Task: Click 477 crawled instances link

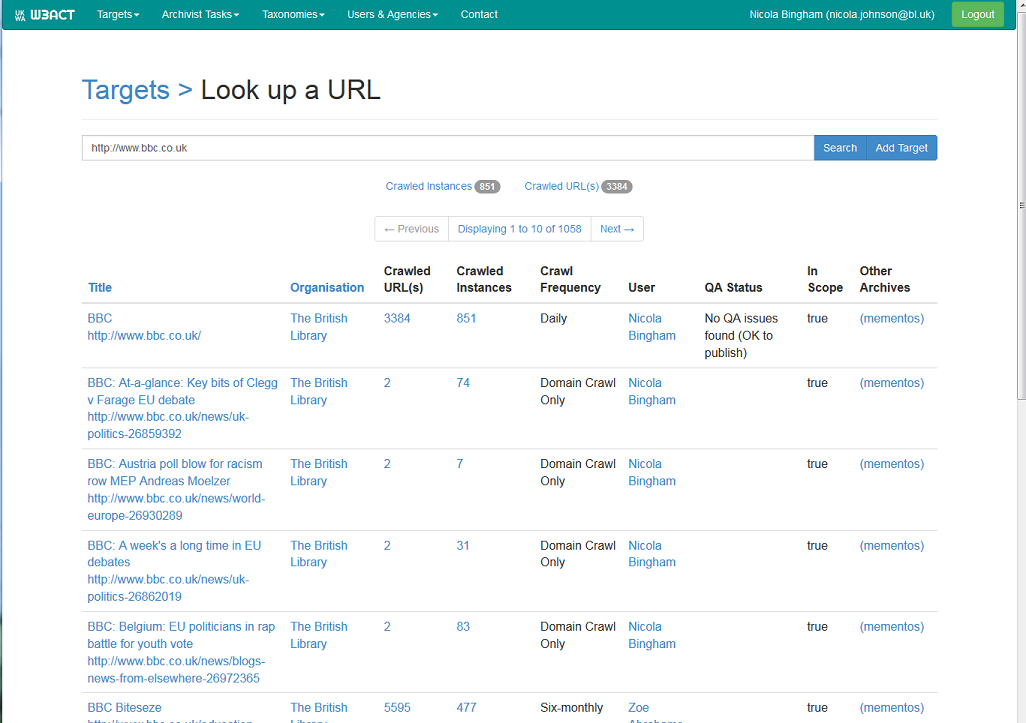Action: (466, 708)
